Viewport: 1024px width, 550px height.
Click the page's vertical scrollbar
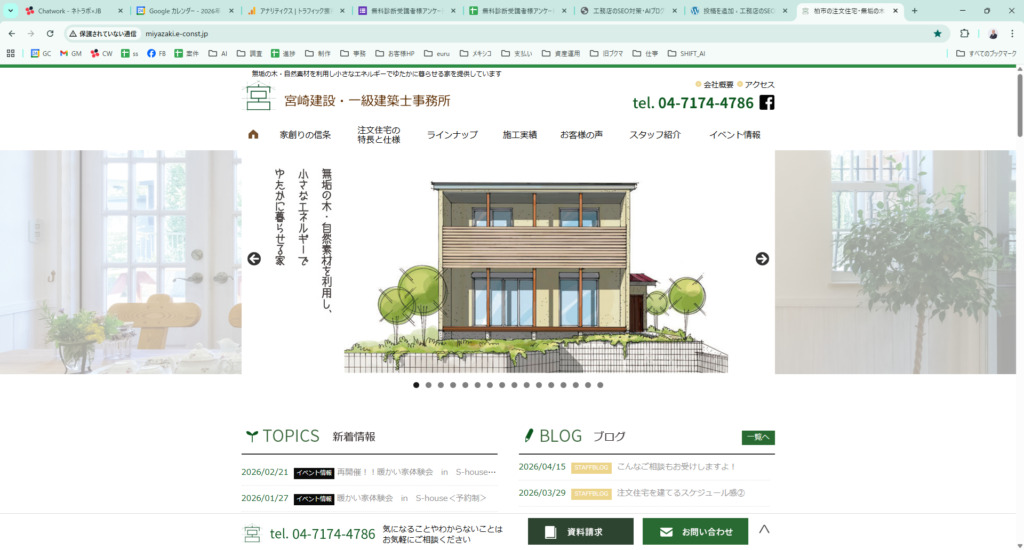pos(1019,200)
